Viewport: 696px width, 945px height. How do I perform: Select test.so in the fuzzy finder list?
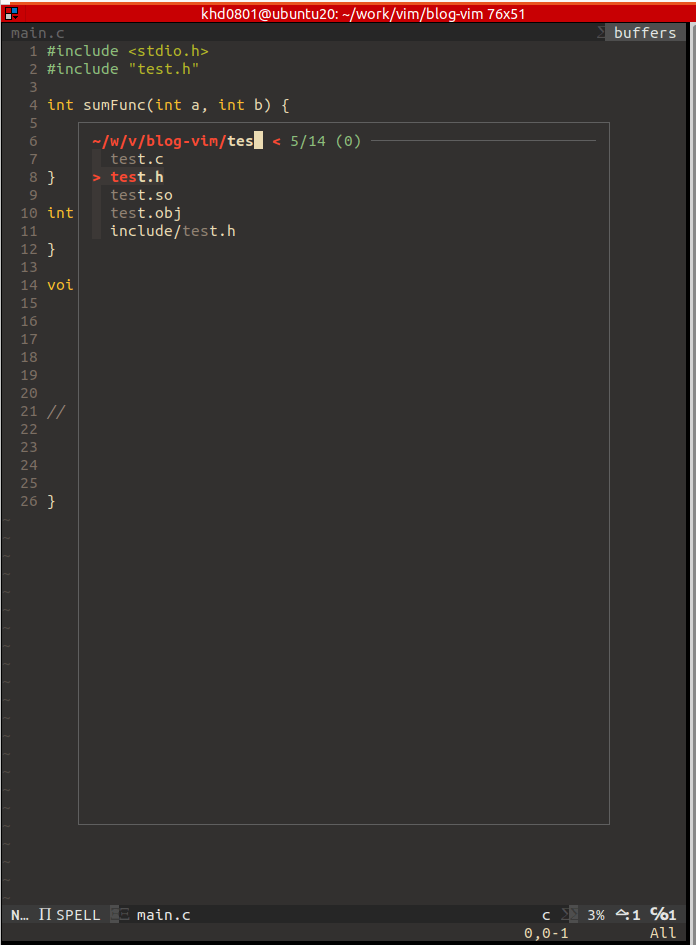tap(142, 194)
